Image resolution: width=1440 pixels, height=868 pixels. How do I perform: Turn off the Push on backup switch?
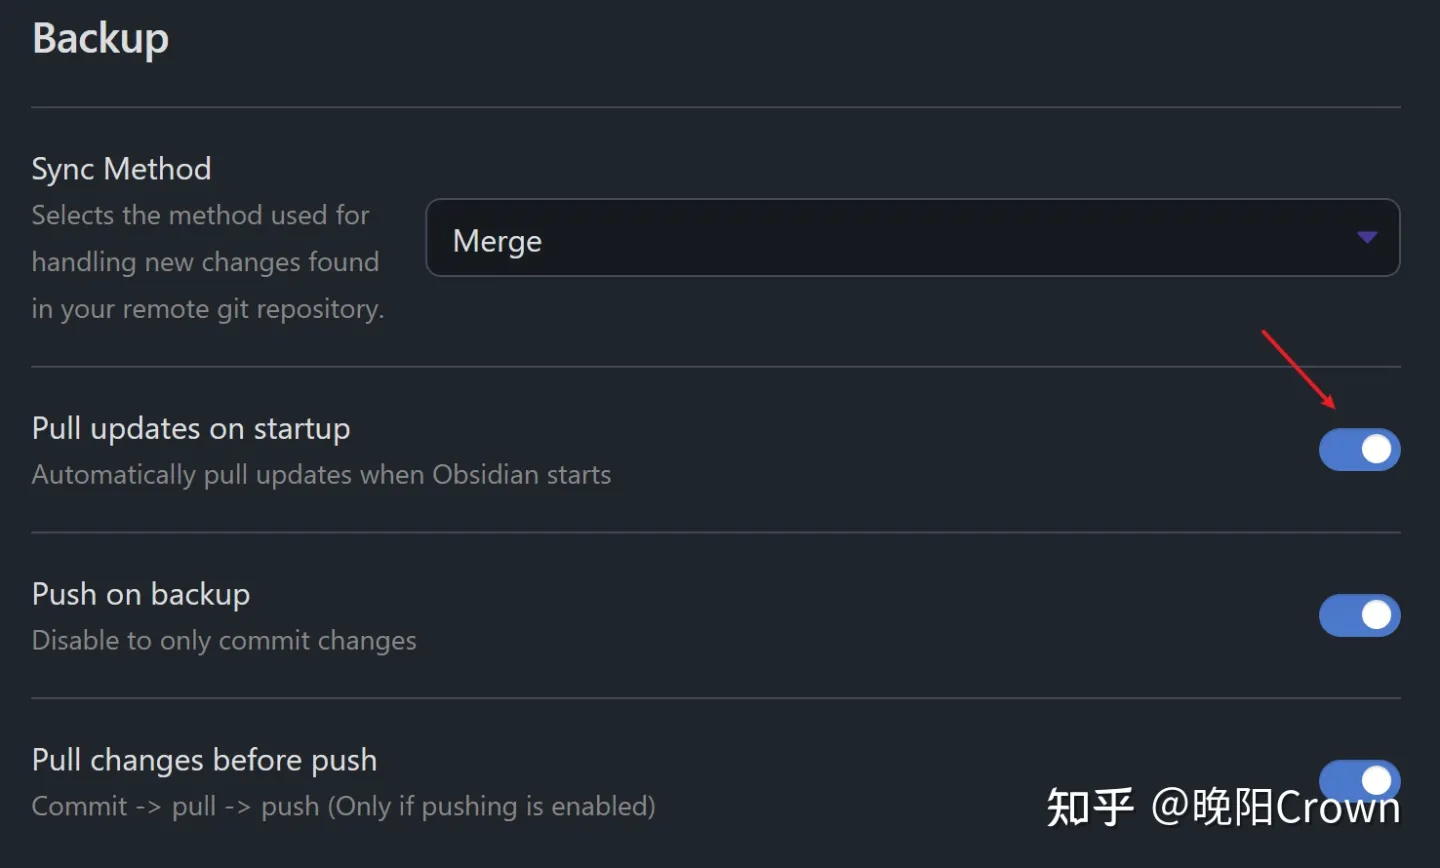1359,616
